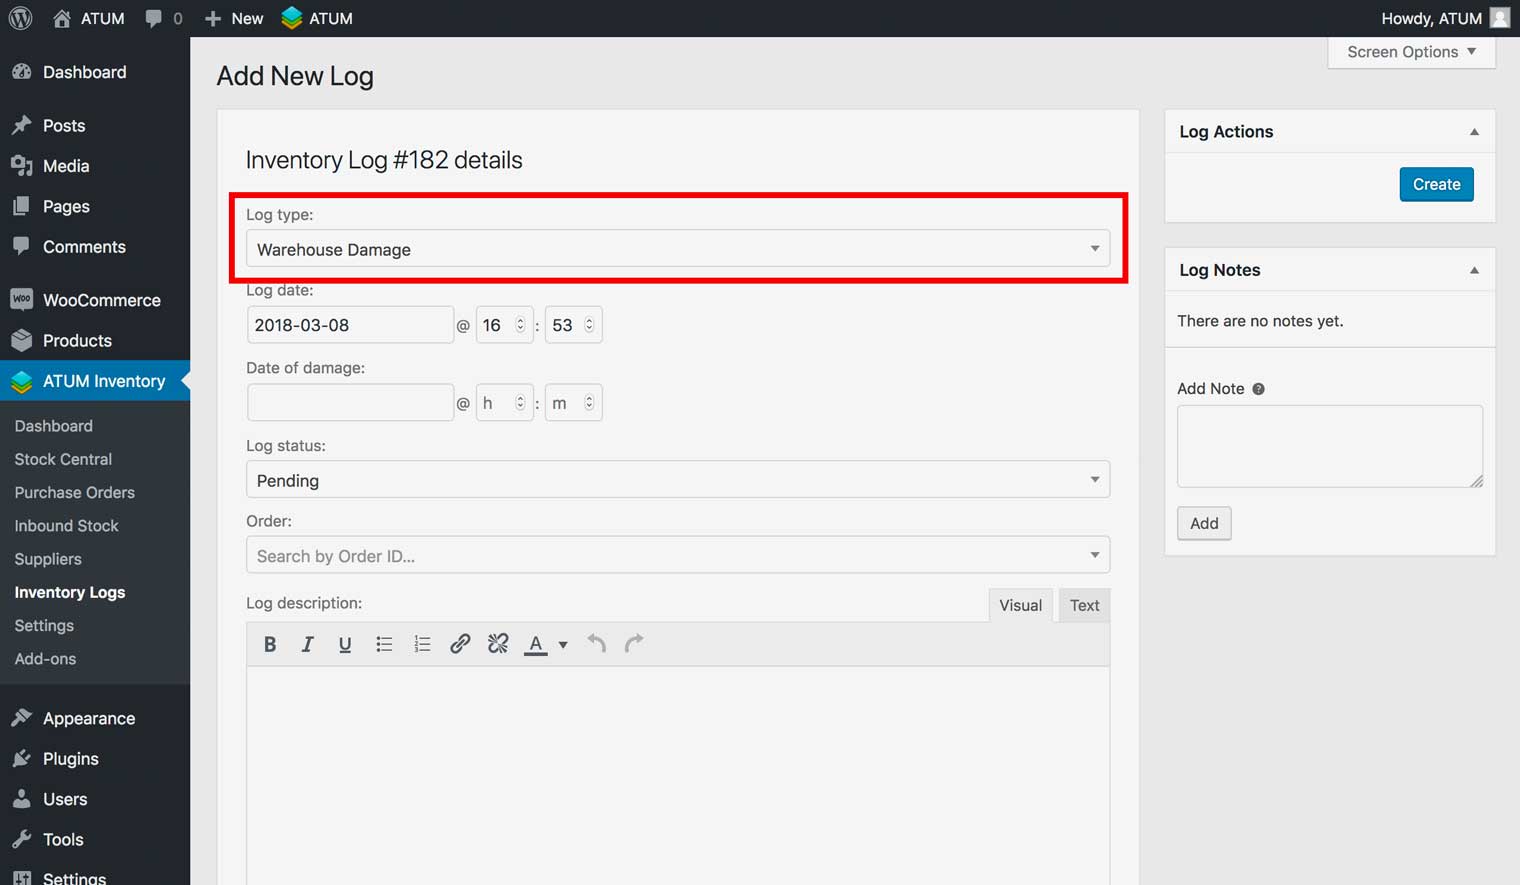This screenshot has height=885, width=1520.
Task: Switch to the Text editor tab
Action: tap(1084, 605)
